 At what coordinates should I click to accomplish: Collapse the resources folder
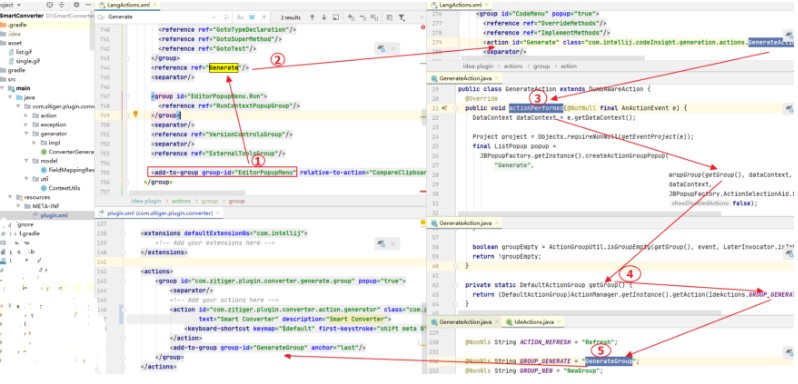(x=9, y=197)
